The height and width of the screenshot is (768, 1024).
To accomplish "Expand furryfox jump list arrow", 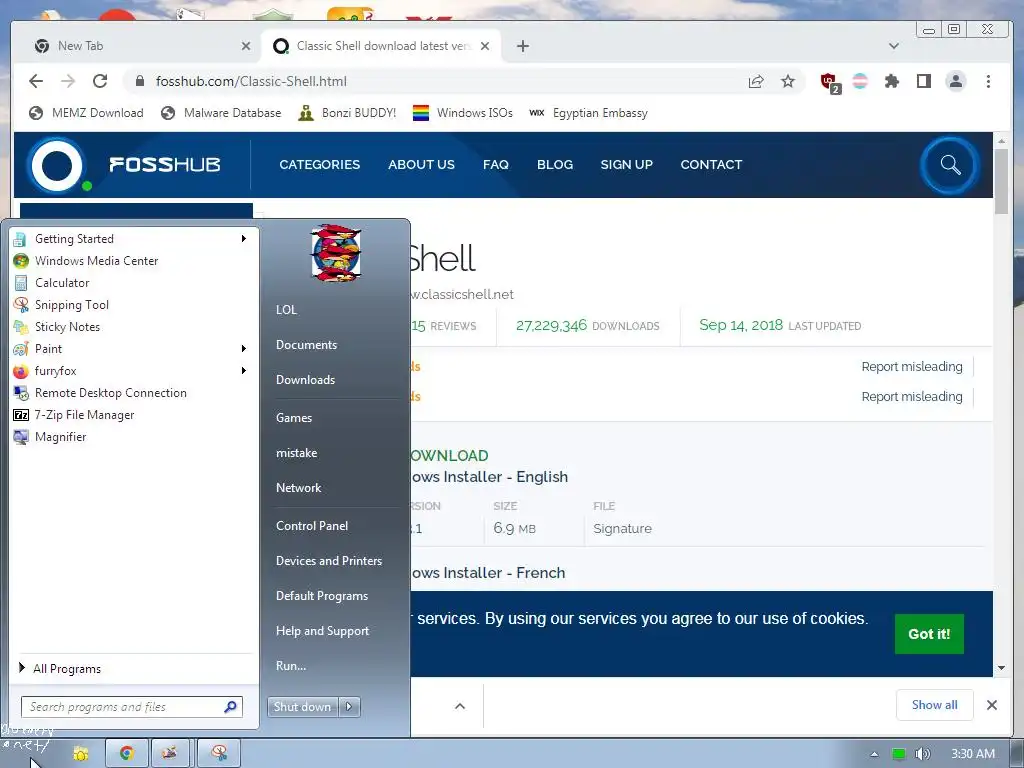I will pyautogui.click(x=244, y=370).
